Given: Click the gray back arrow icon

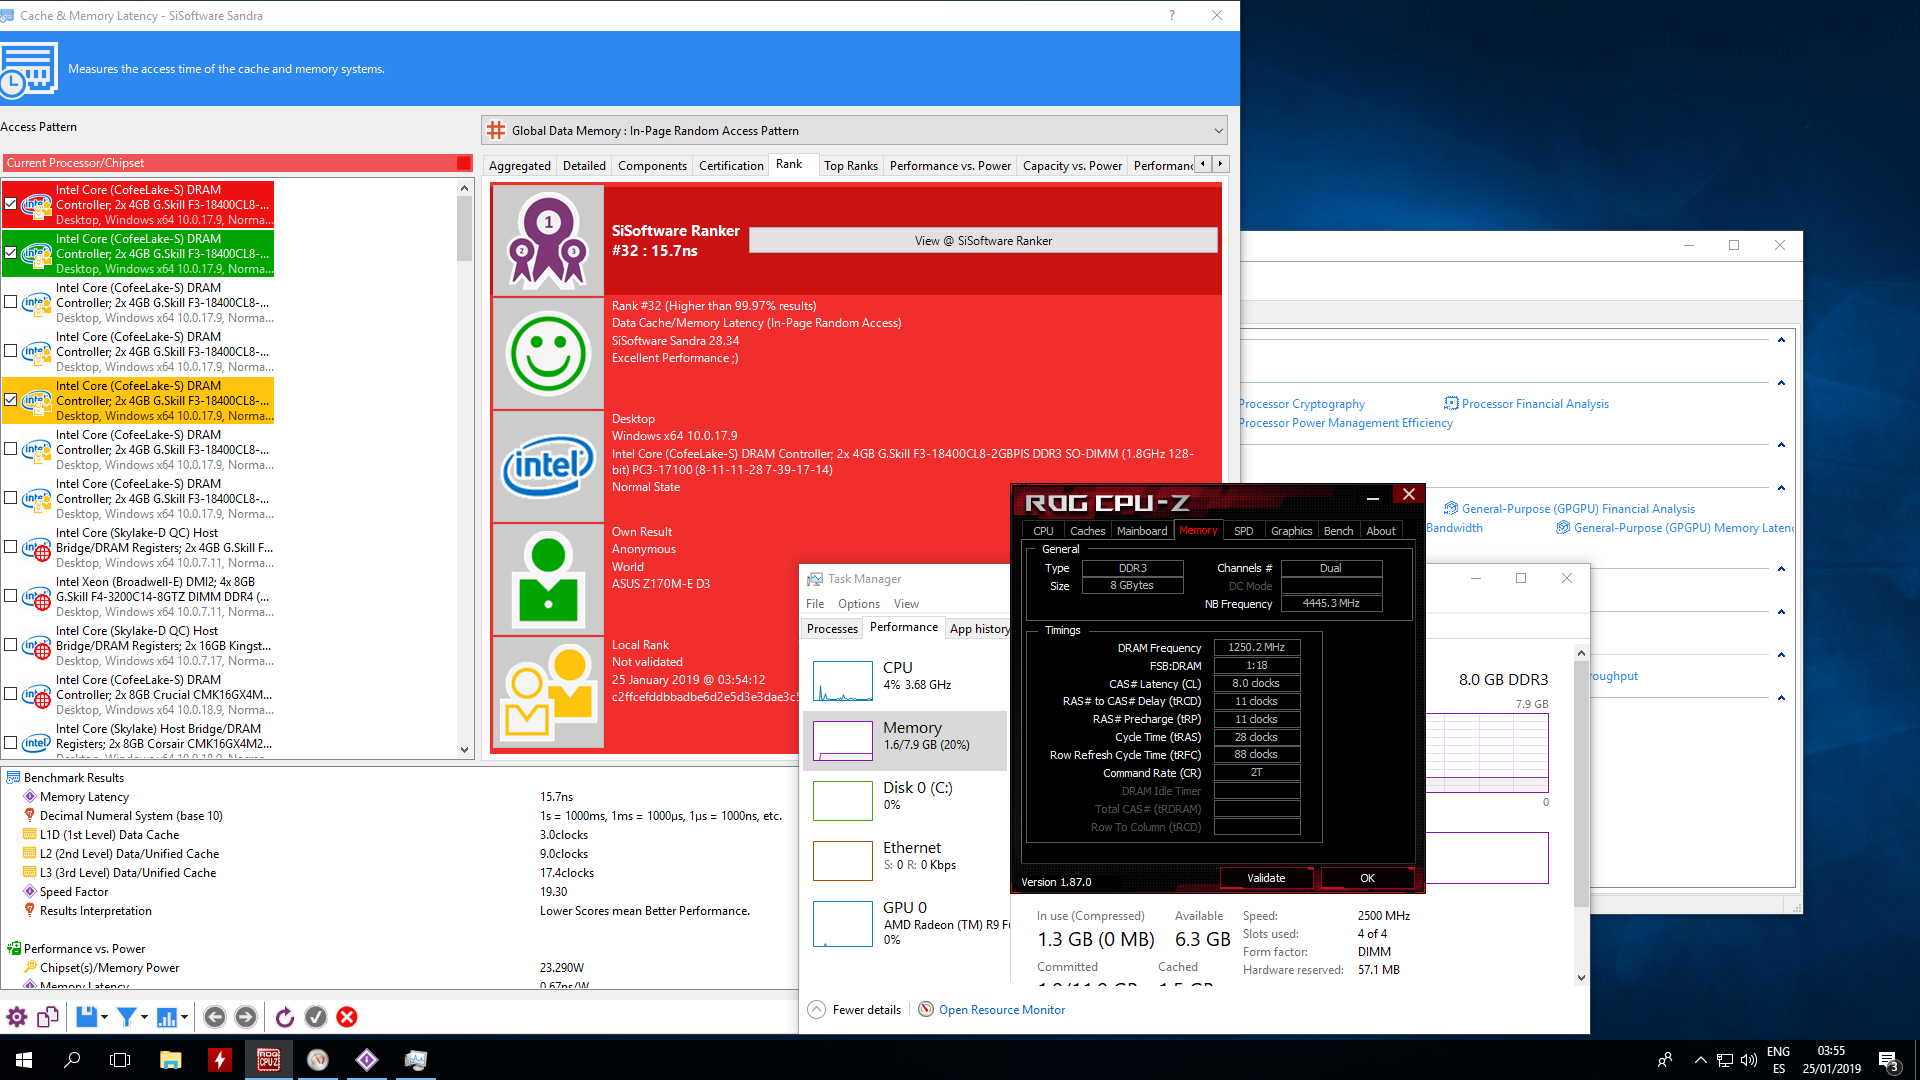Looking at the screenshot, I should (214, 1017).
